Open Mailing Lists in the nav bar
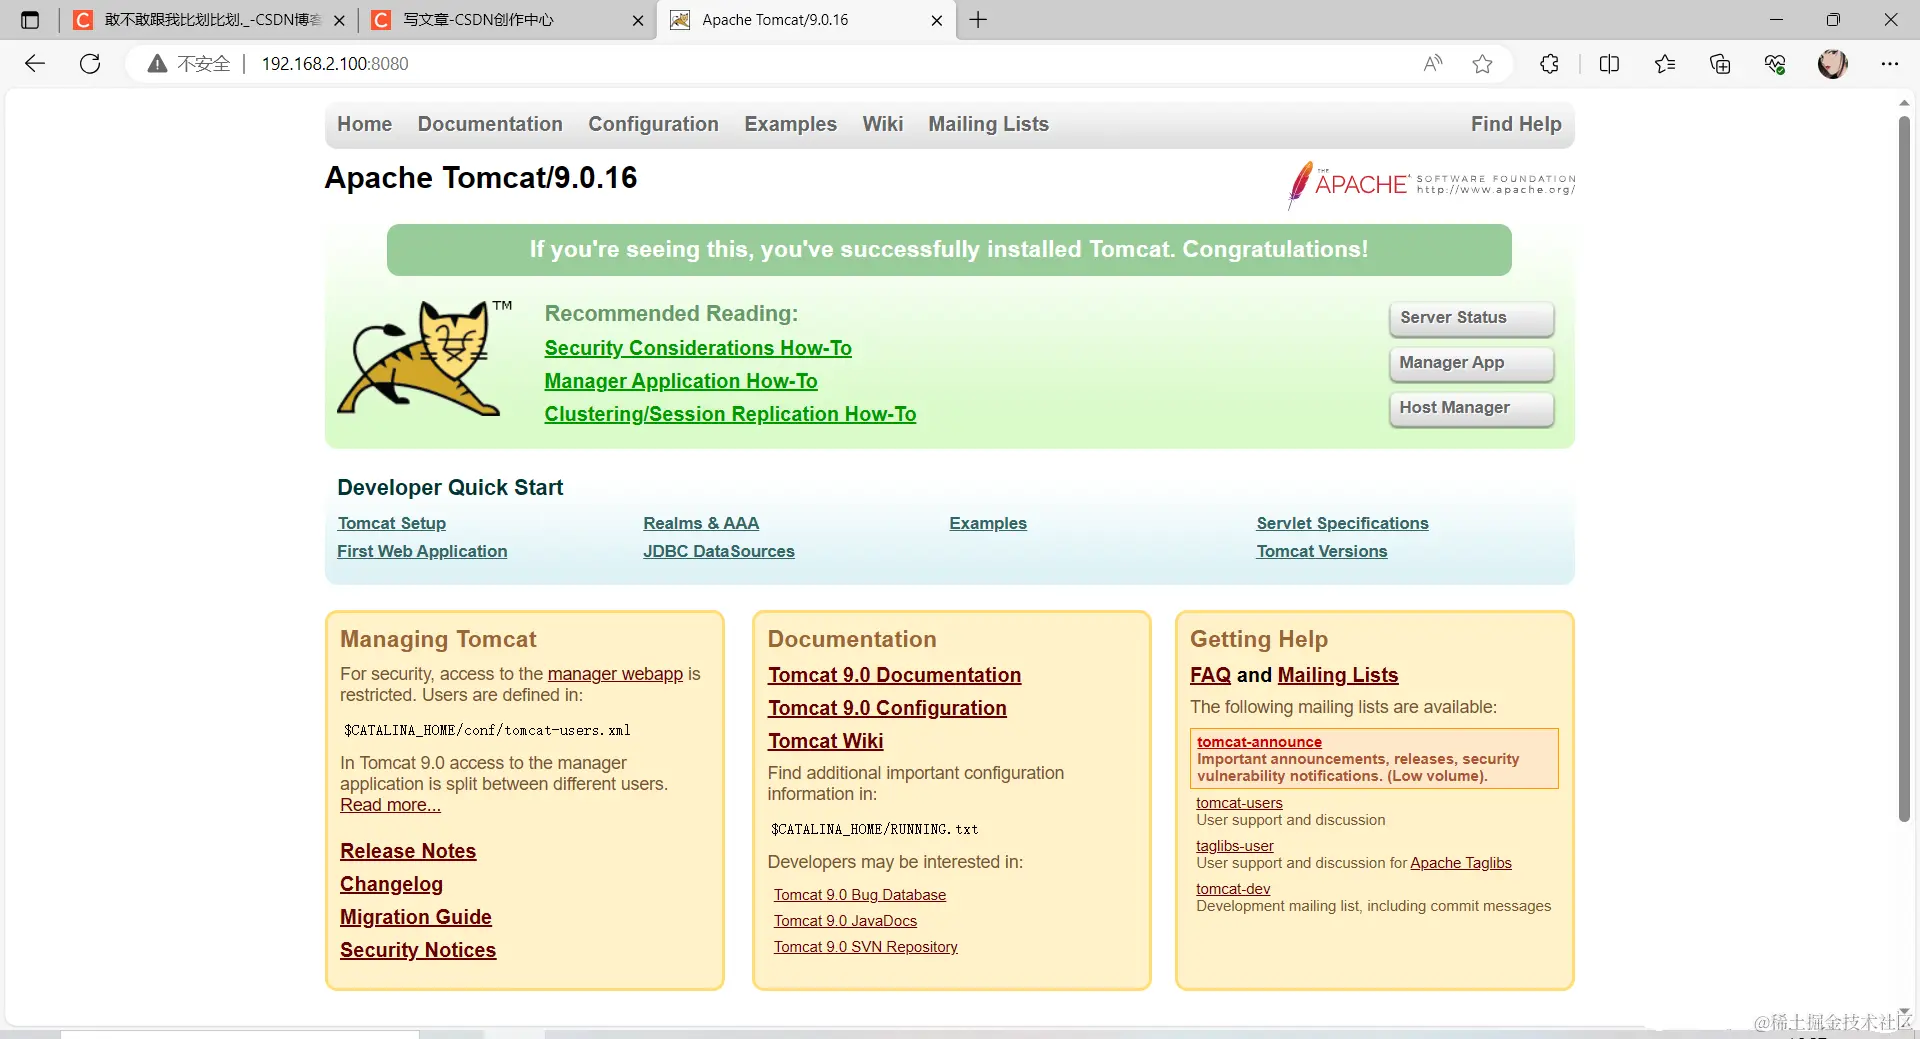 tap(988, 124)
